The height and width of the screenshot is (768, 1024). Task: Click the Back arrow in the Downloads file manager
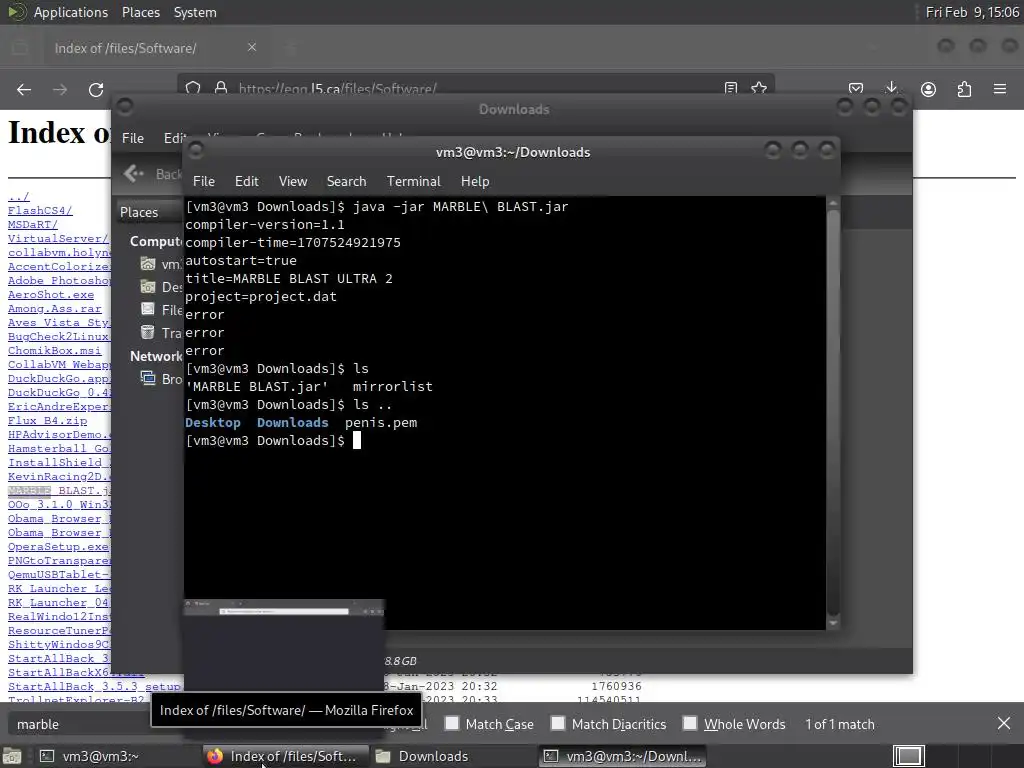coord(134,173)
